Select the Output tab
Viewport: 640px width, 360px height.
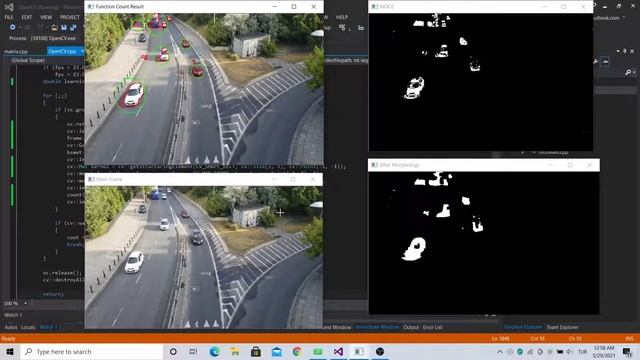(x=411, y=327)
